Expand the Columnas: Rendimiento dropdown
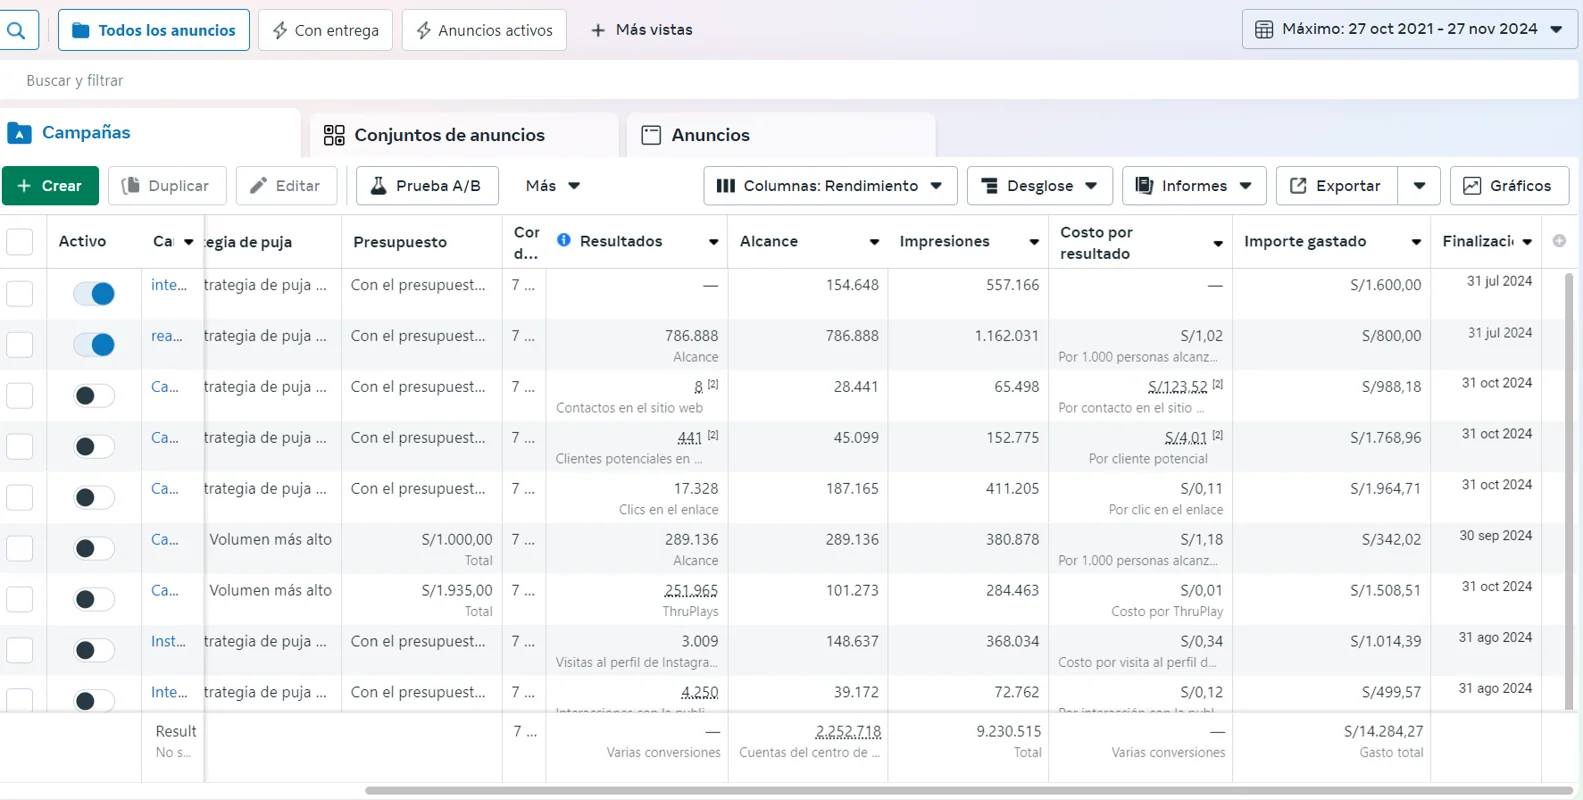This screenshot has width=1583, height=800. pyautogui.click(x=830, y=186)
